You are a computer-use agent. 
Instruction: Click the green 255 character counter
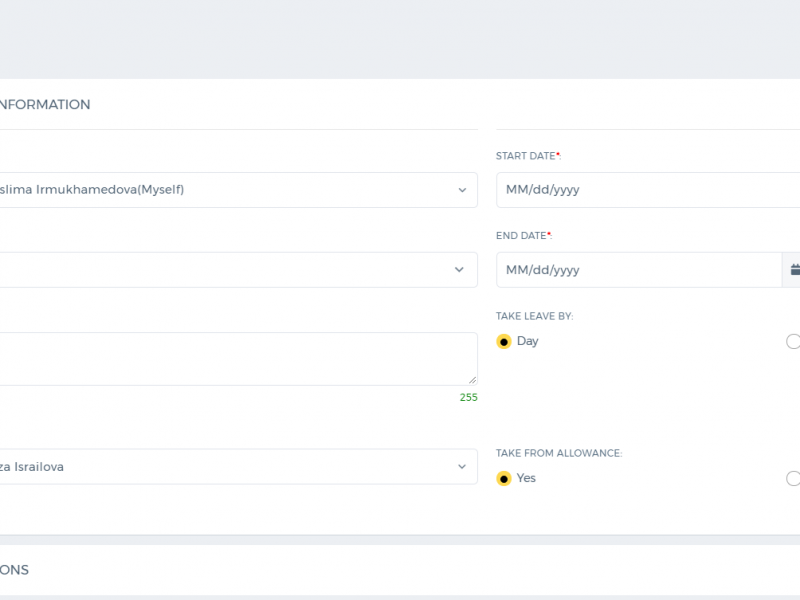click(468, 397)
